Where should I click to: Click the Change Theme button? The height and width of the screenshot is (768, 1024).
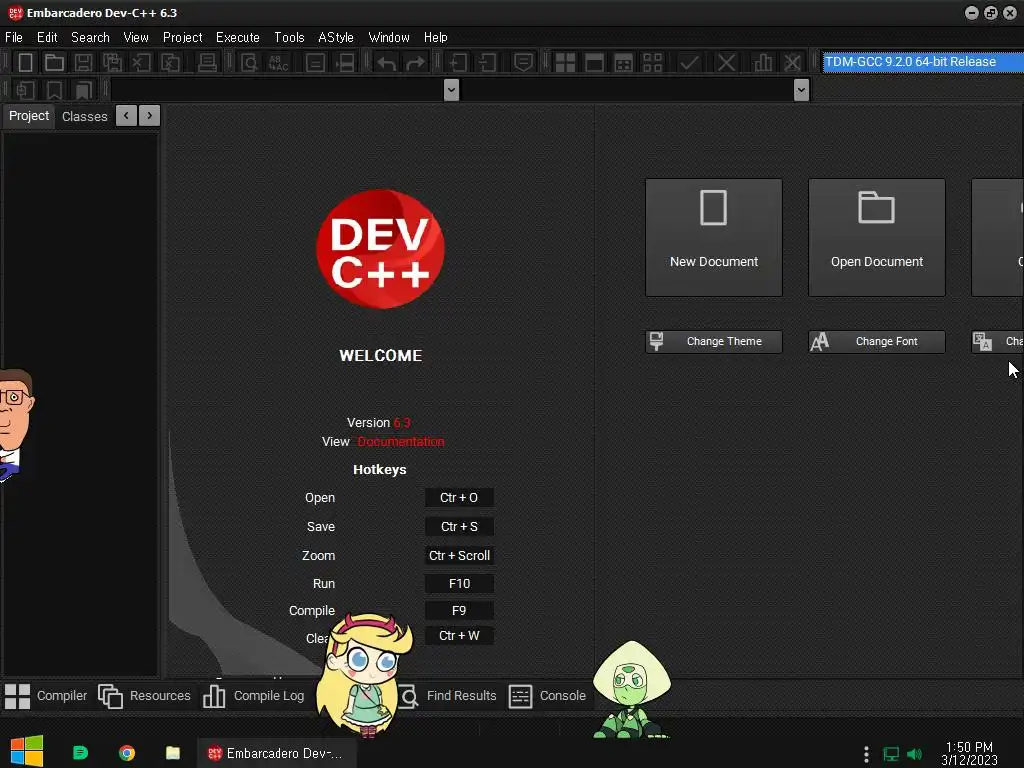714,342
